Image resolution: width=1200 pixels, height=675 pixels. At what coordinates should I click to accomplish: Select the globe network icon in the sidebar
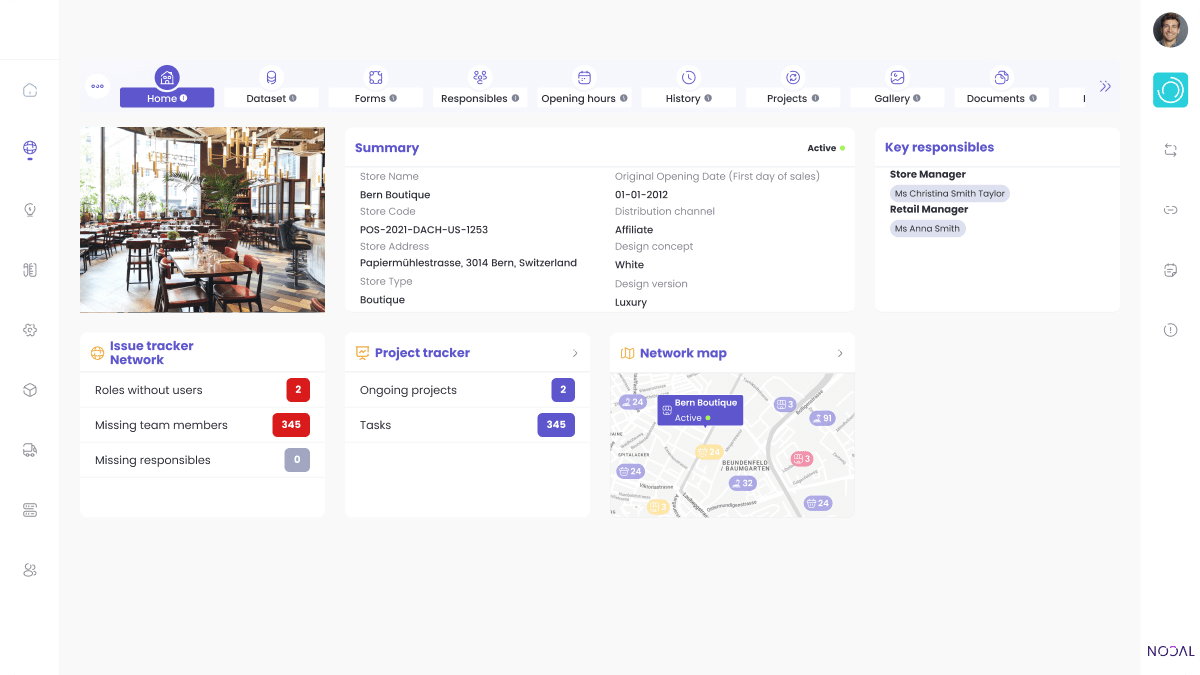[x=30, y=150]
